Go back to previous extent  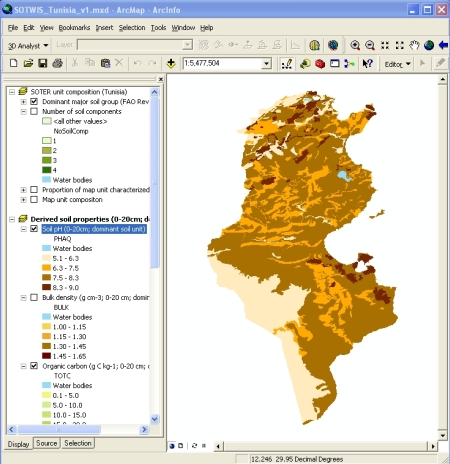click(443, 45)
